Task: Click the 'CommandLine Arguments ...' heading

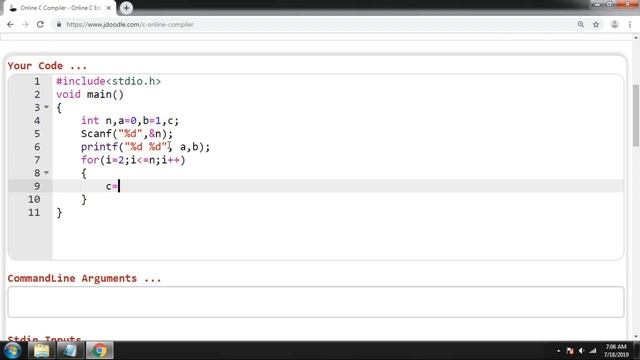Action: 84,278
